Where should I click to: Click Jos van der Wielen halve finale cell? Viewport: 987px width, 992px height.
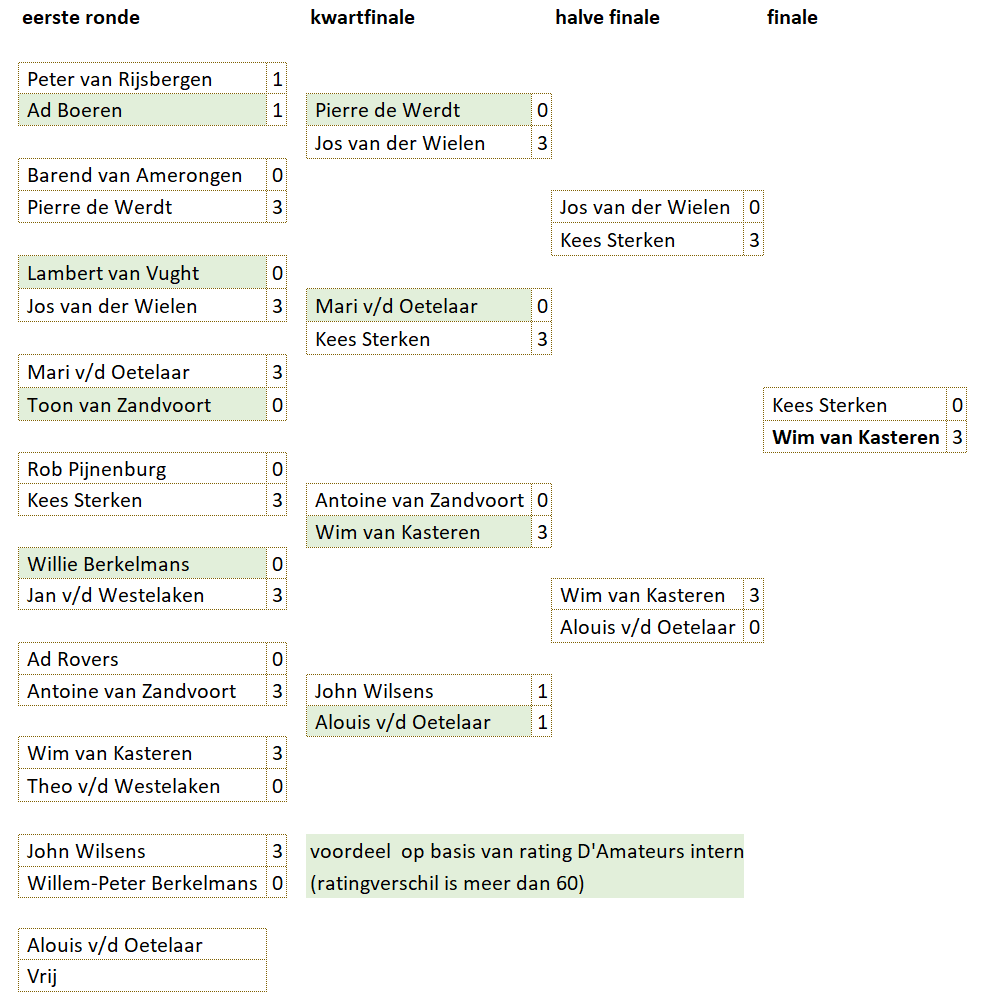(647, 207)
